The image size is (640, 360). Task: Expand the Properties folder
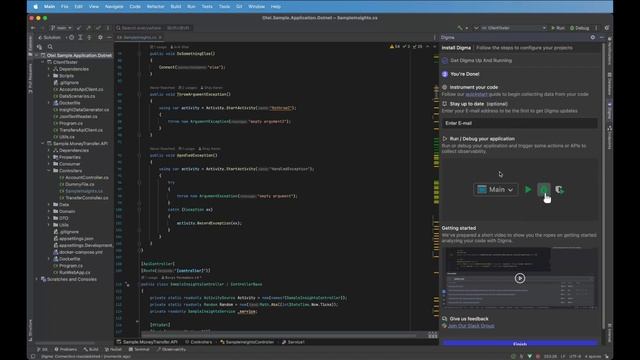(x=49, y=157)
